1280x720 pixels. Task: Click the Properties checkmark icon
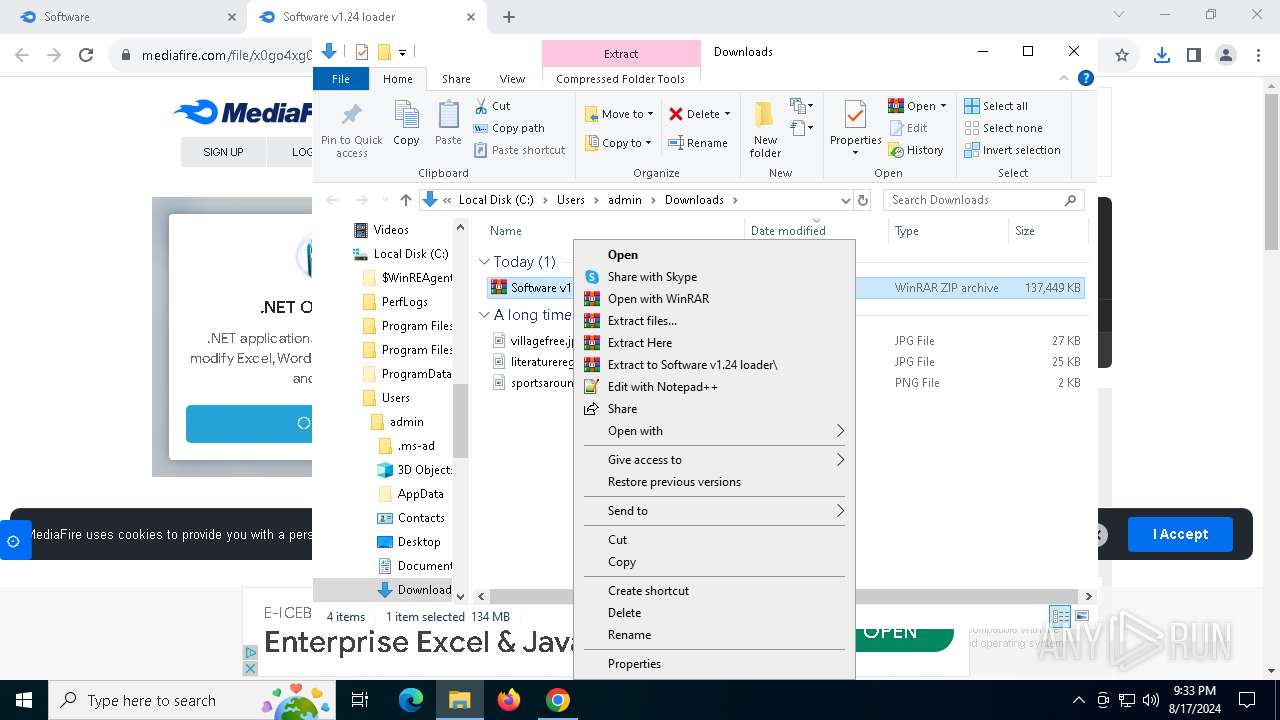coord(855,115)
